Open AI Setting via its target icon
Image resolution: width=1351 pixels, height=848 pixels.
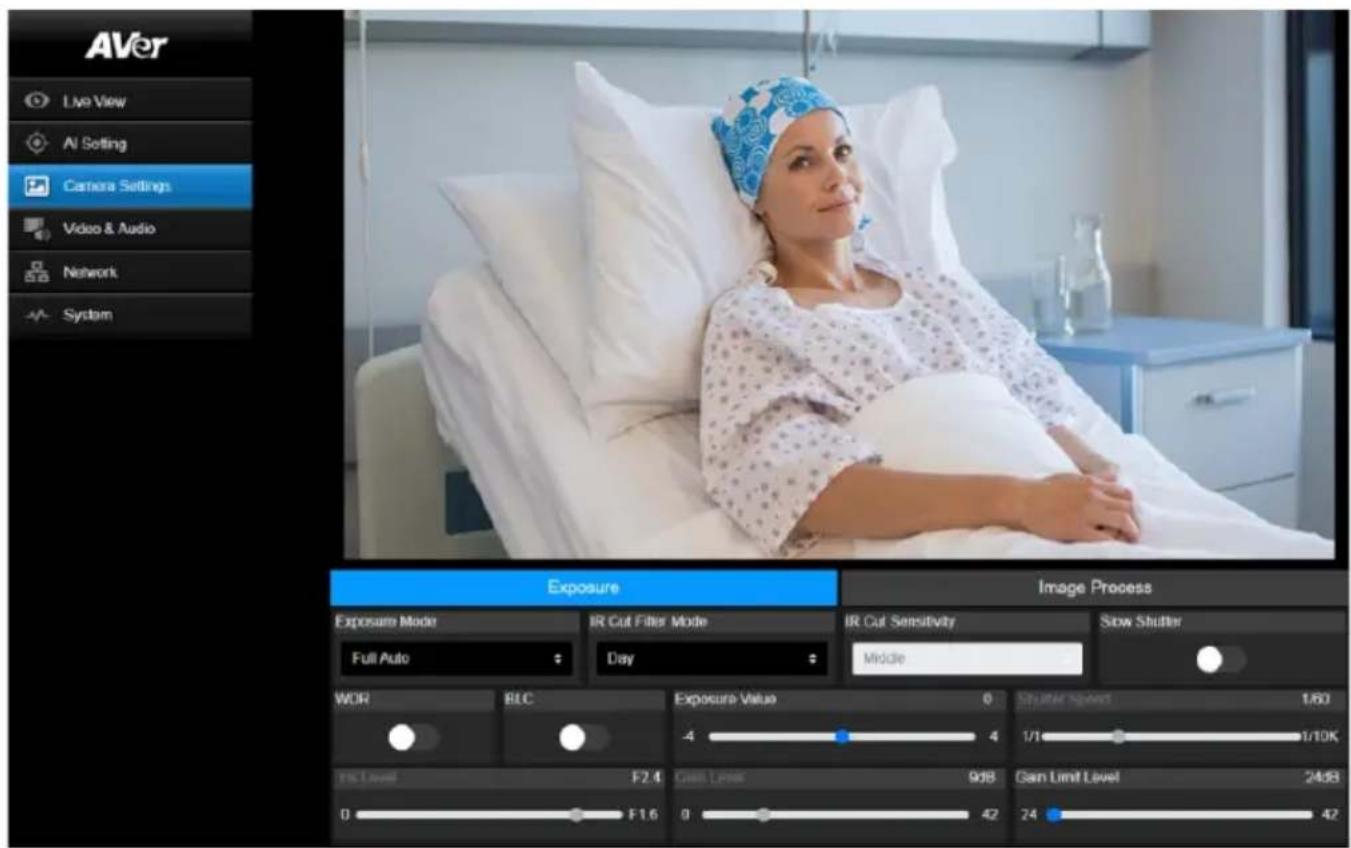pyautogui.click(x=37, y=143)
